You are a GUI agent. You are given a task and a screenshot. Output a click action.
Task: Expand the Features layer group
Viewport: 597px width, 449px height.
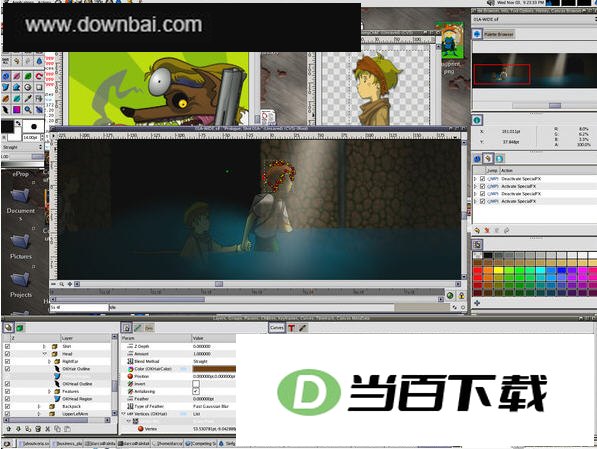(49, 391)
